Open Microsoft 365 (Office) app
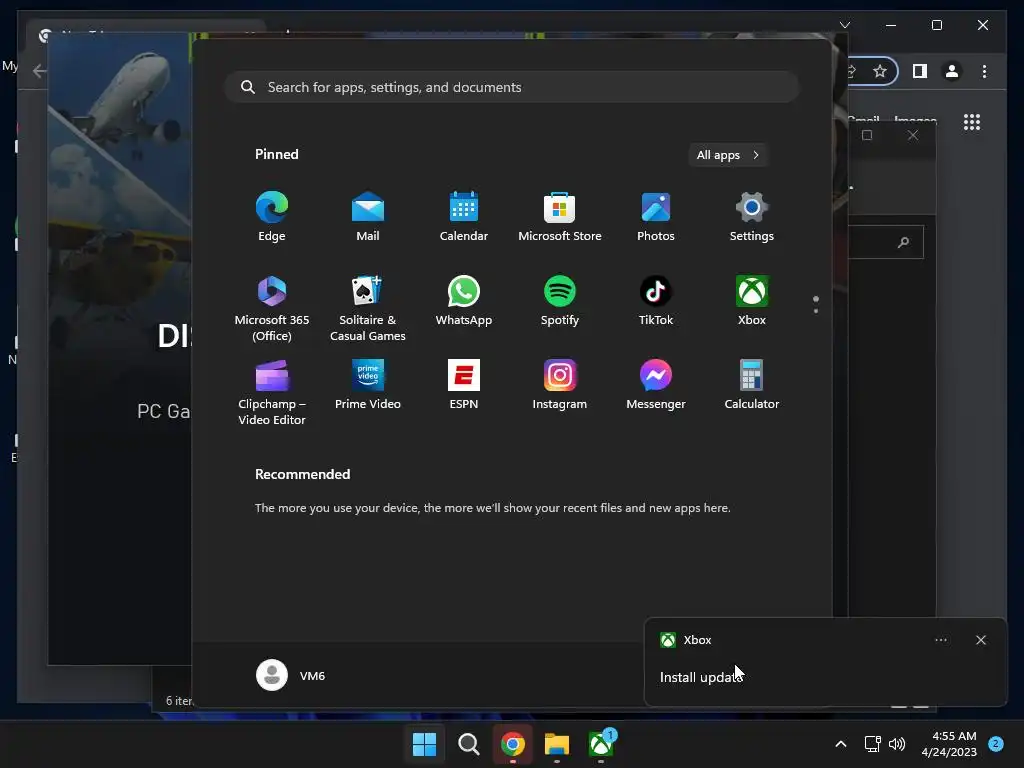The width and height of the screenshot is (1024, 768). point(272,308)
